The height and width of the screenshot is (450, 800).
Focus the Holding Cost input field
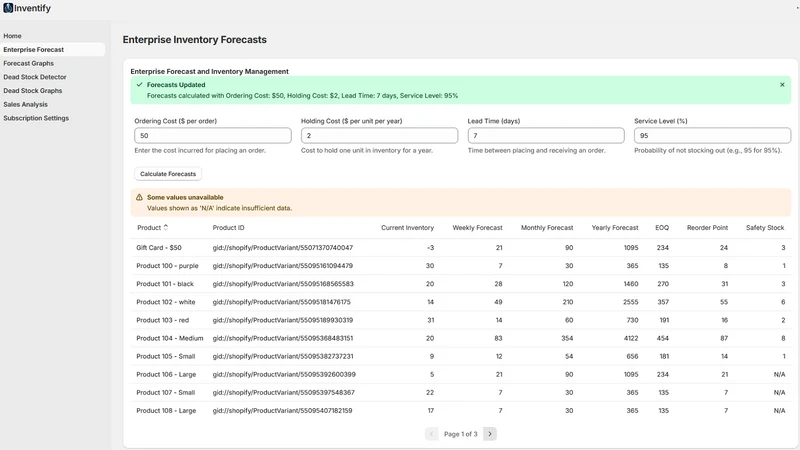pos(379,136)
